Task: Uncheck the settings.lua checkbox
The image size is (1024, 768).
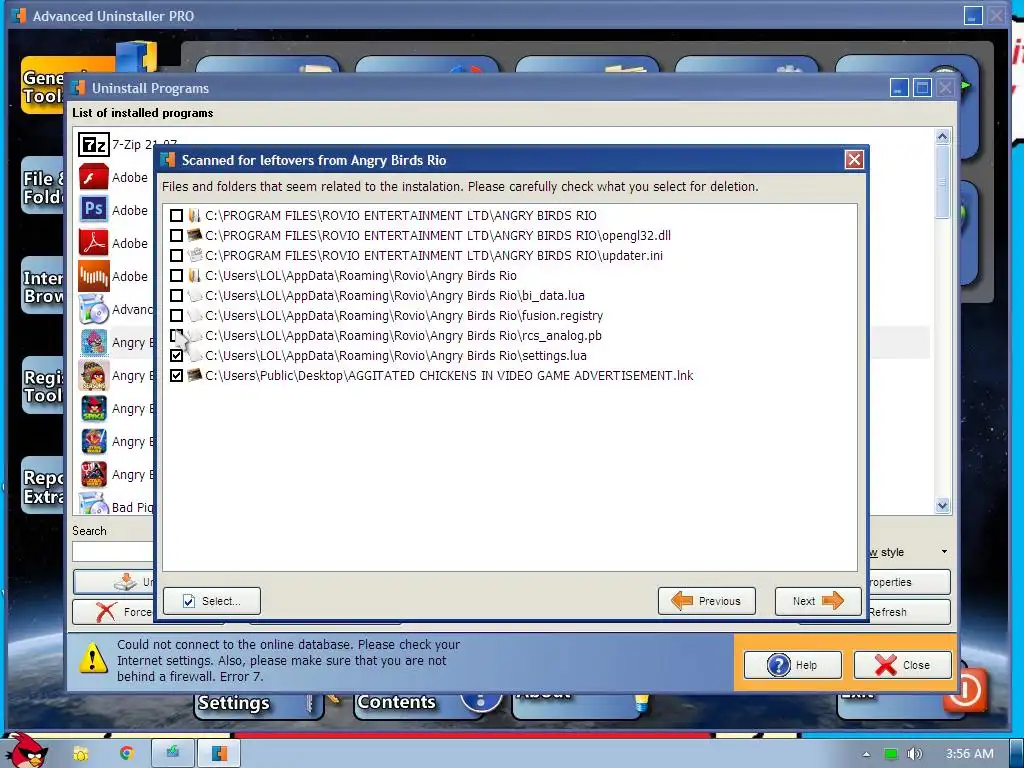Action: click(176, 356)
